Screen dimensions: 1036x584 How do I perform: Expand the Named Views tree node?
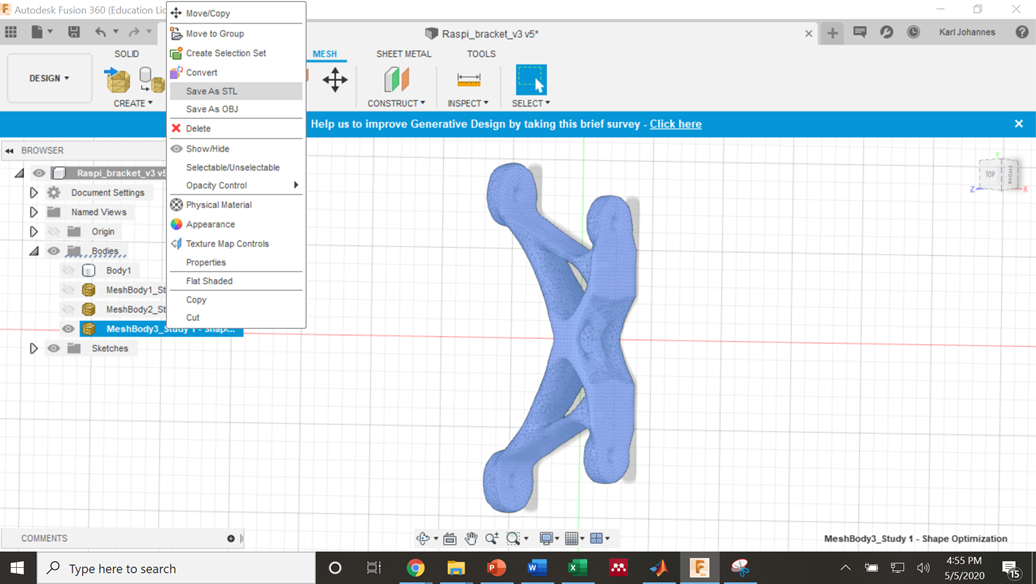coord(34,212)
